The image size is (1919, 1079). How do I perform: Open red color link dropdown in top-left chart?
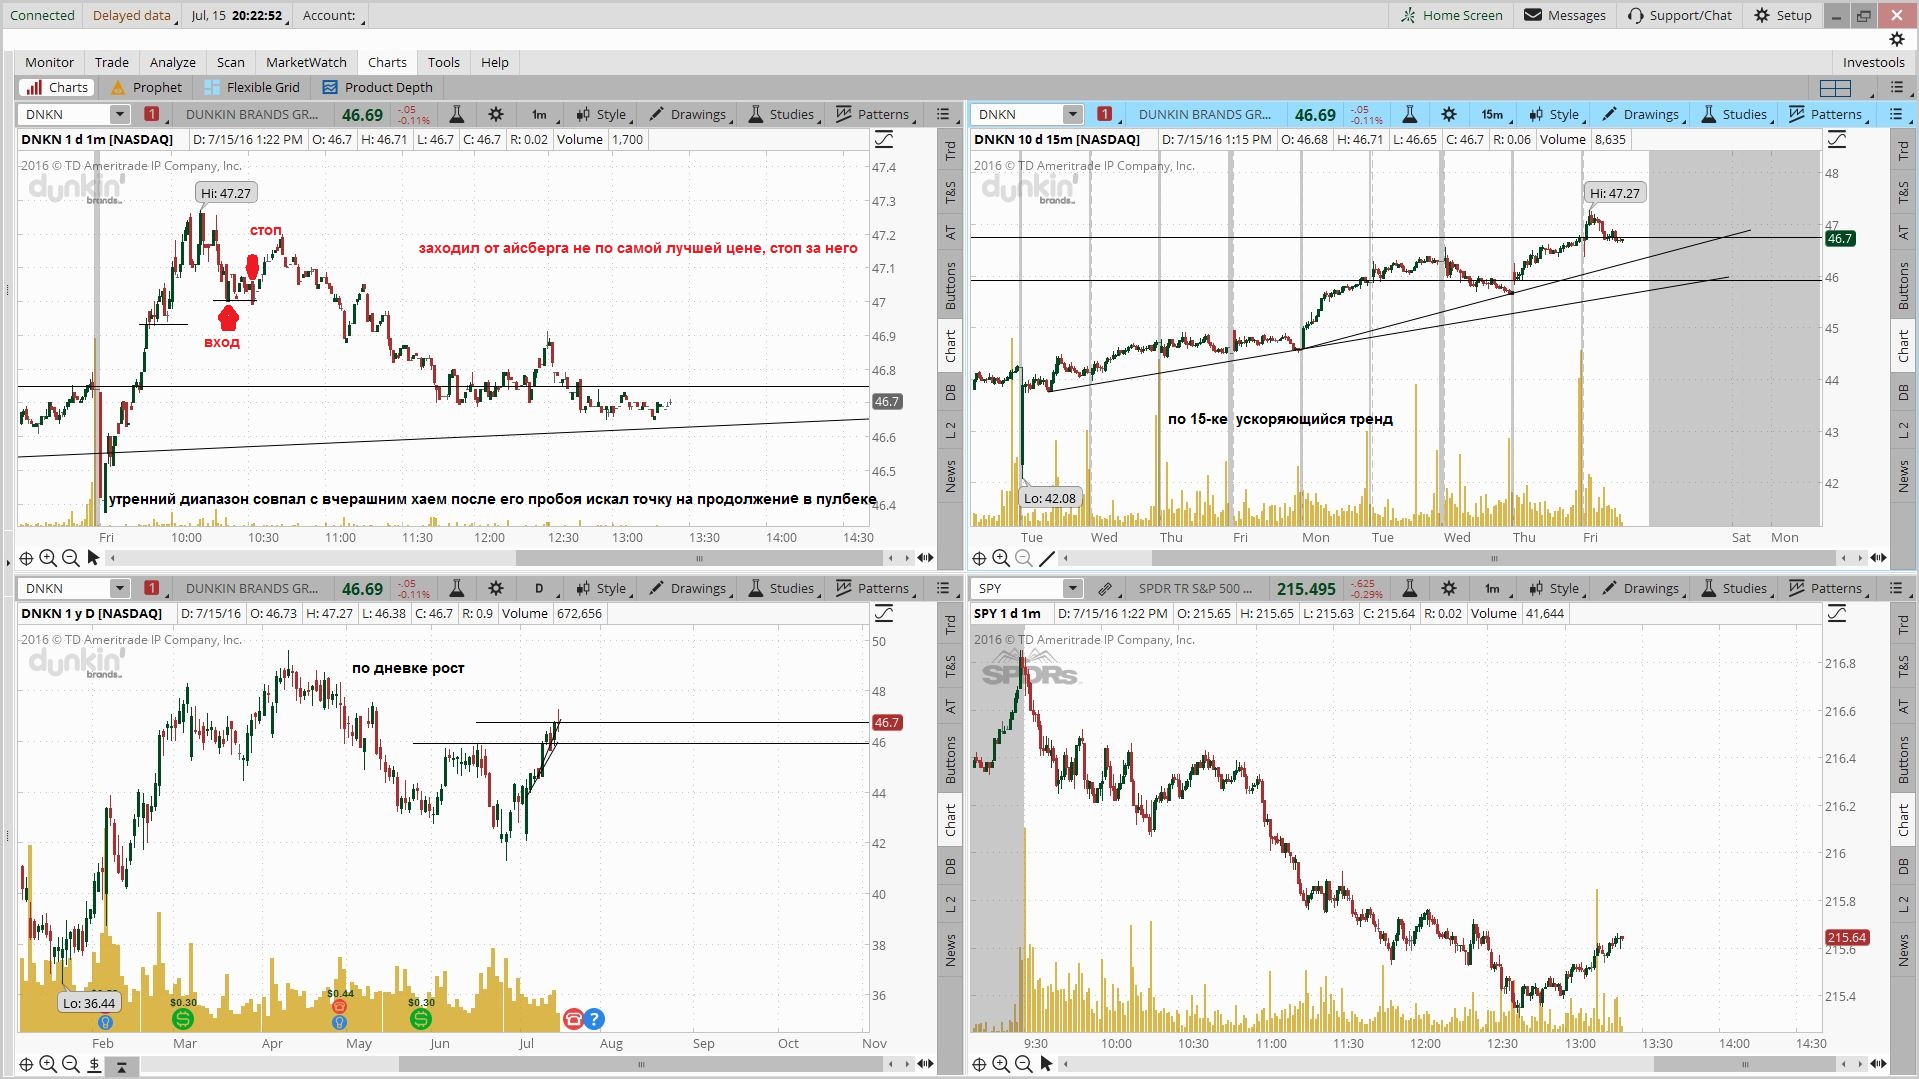tap(152, 114)
